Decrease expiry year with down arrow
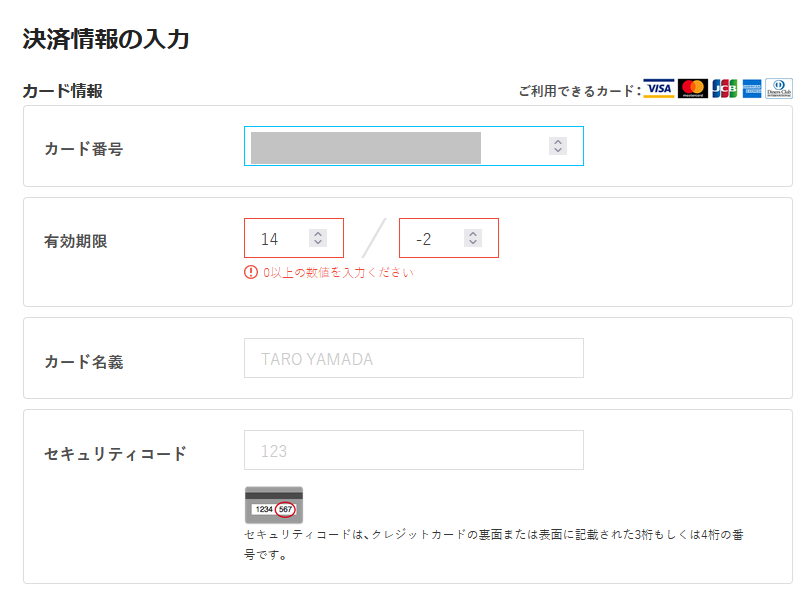Screen dimensions: 804x592 point(473,242)
